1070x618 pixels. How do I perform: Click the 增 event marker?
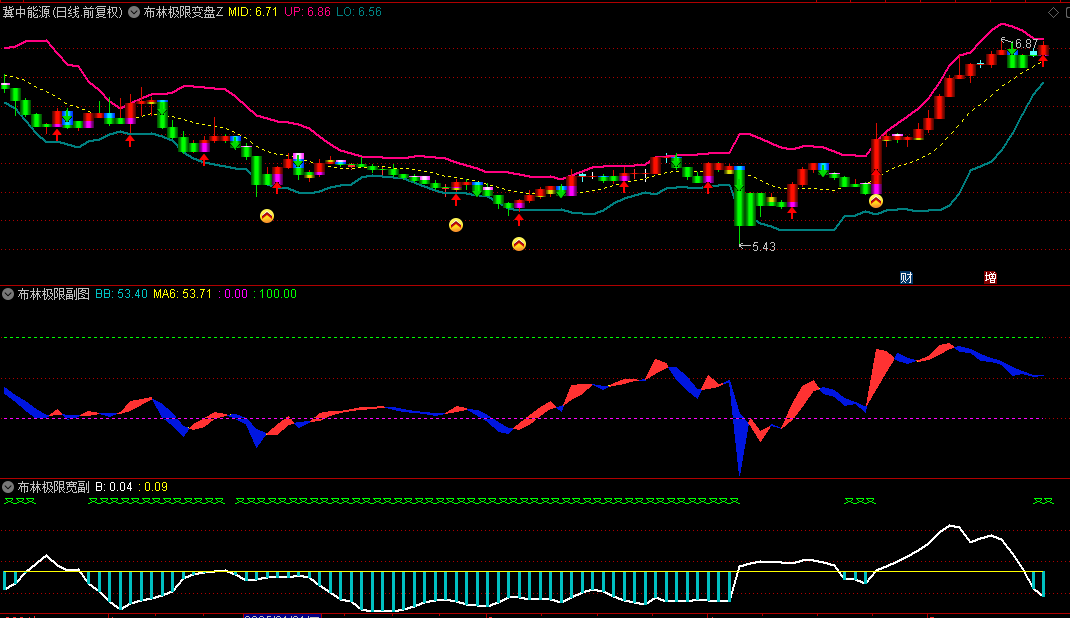(x=990, y=278)
